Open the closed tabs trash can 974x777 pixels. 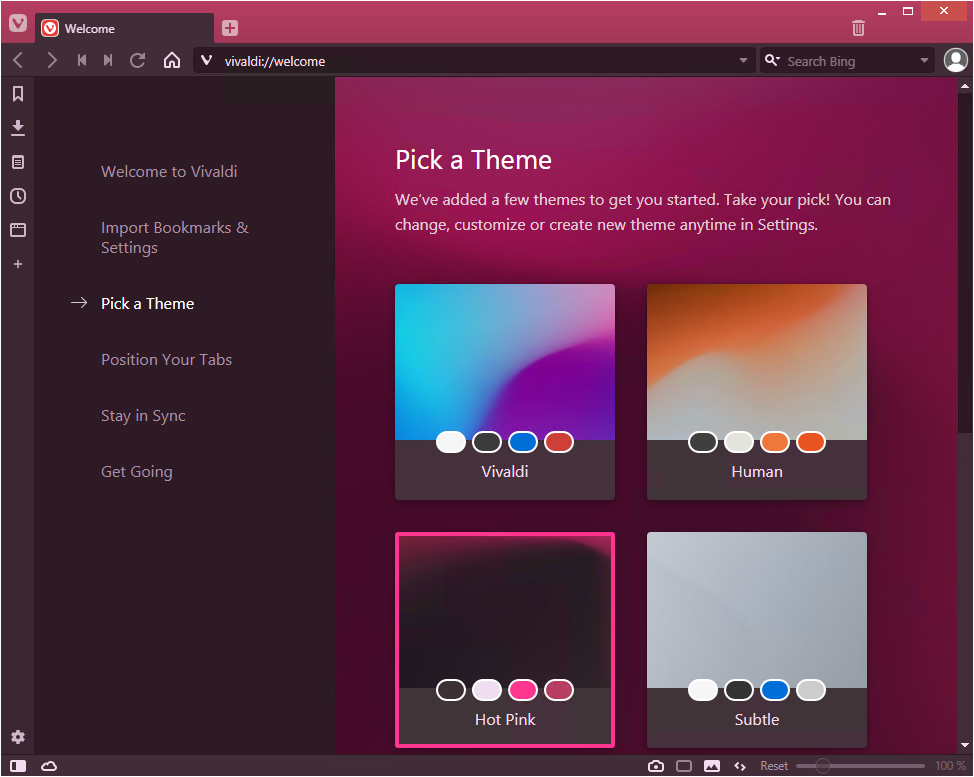click(x=858, y=28)
